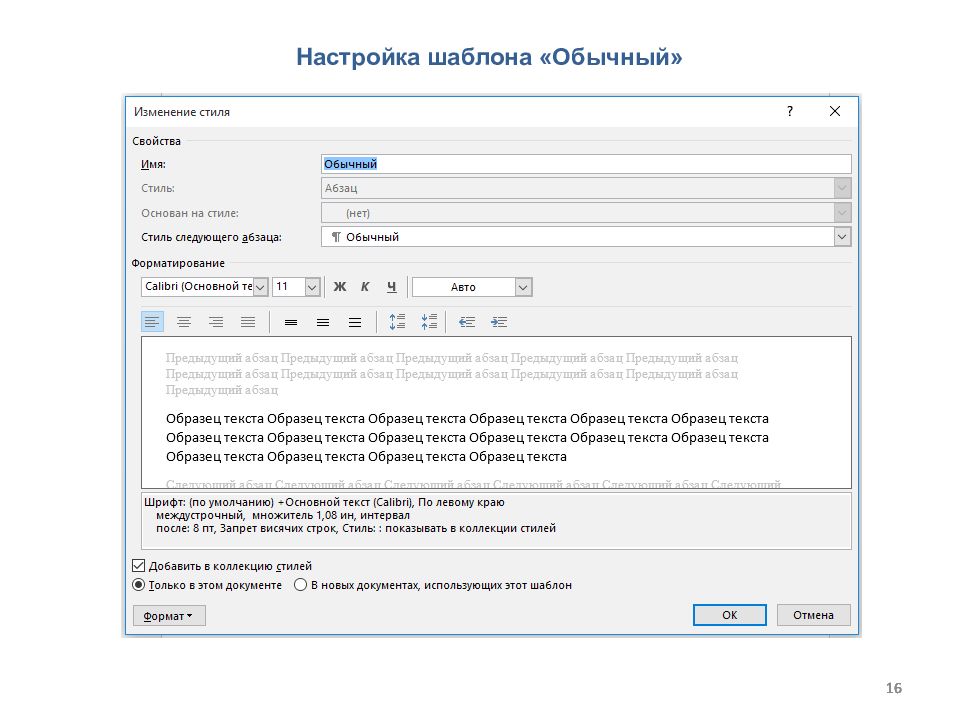The image size is (960, 720).
Task: Center-align the paragraph text
Action: 184,322
